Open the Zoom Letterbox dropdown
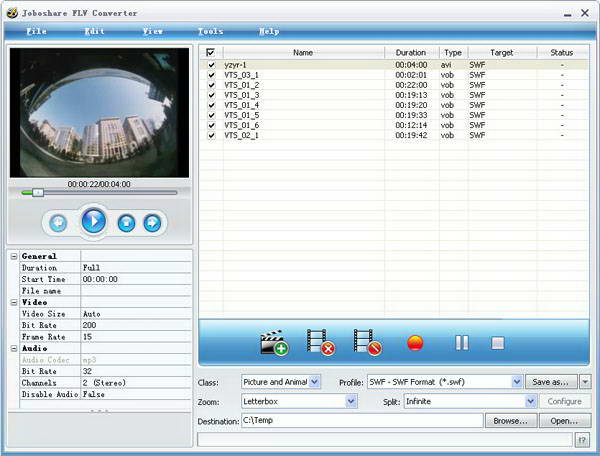 point(351,401)
